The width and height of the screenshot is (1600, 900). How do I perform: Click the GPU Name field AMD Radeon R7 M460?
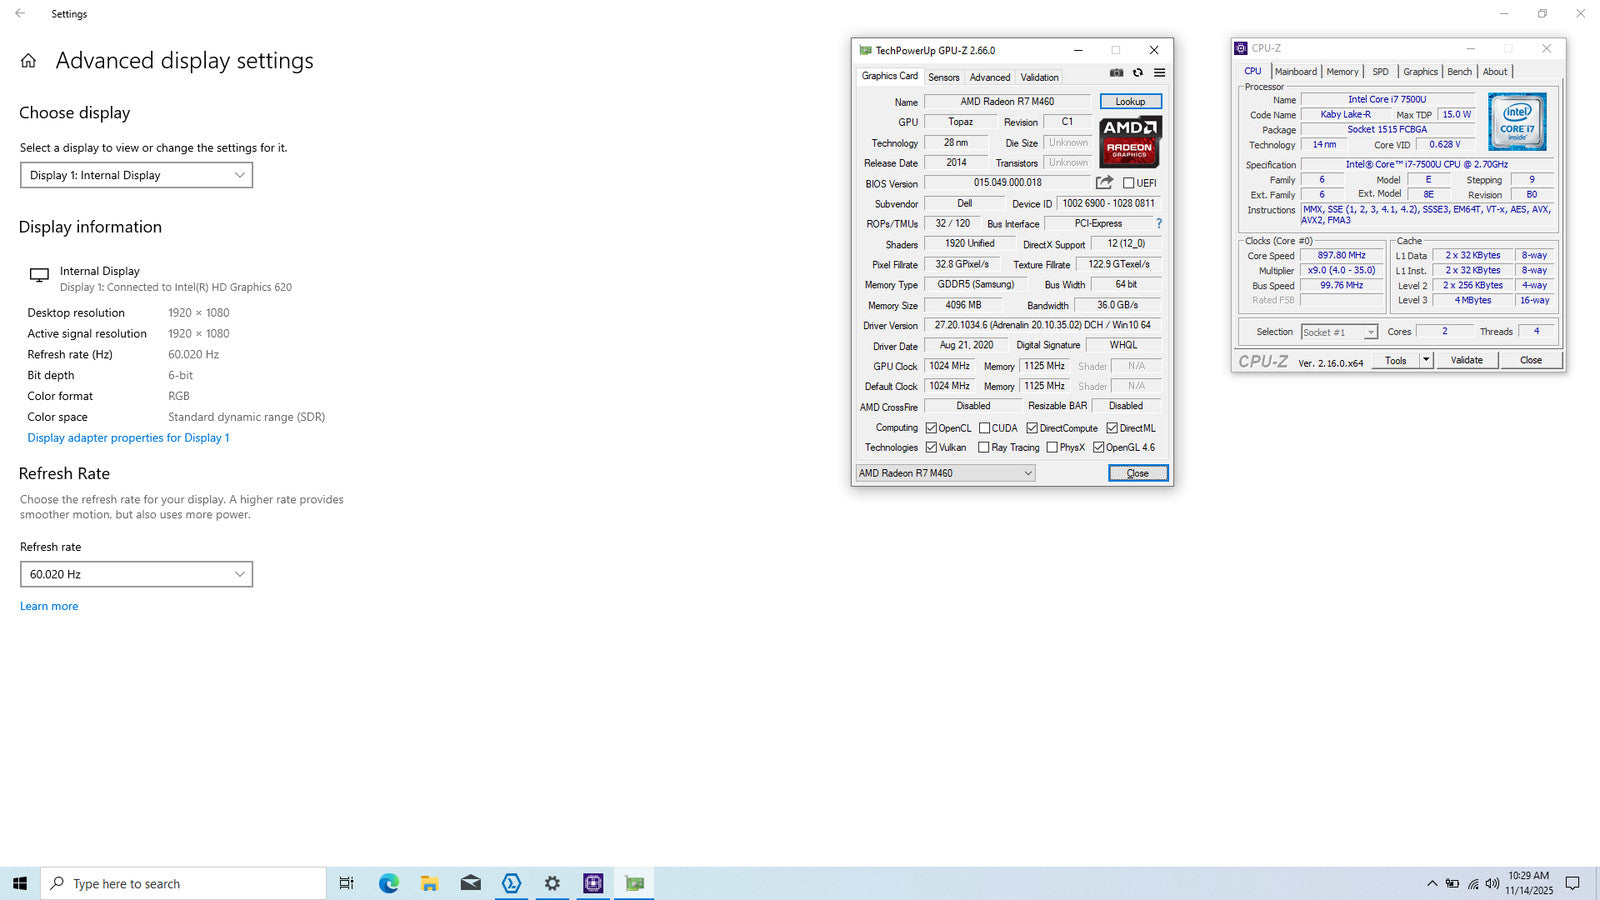click(x=1007, y=101)
